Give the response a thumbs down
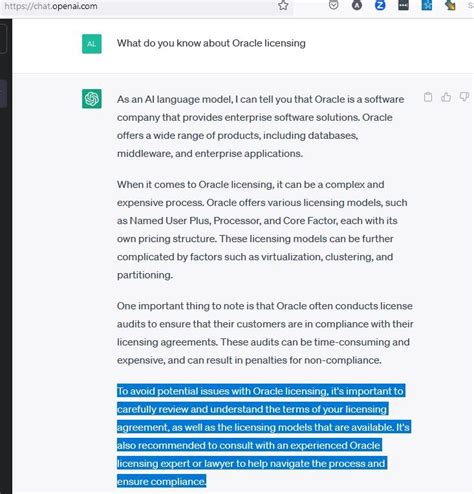Image resolution: width=474 pixels, height=494 pixels. 464,97
